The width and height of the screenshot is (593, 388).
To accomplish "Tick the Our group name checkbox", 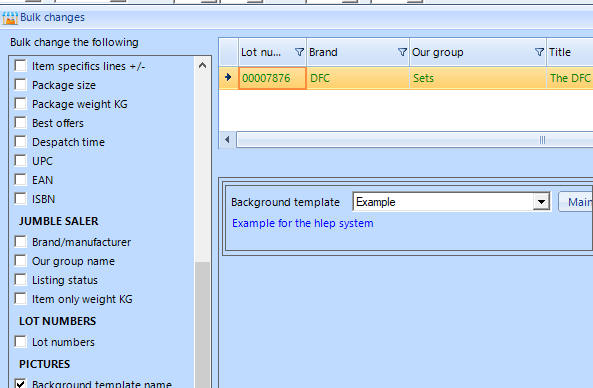I will tap(20, 260).
